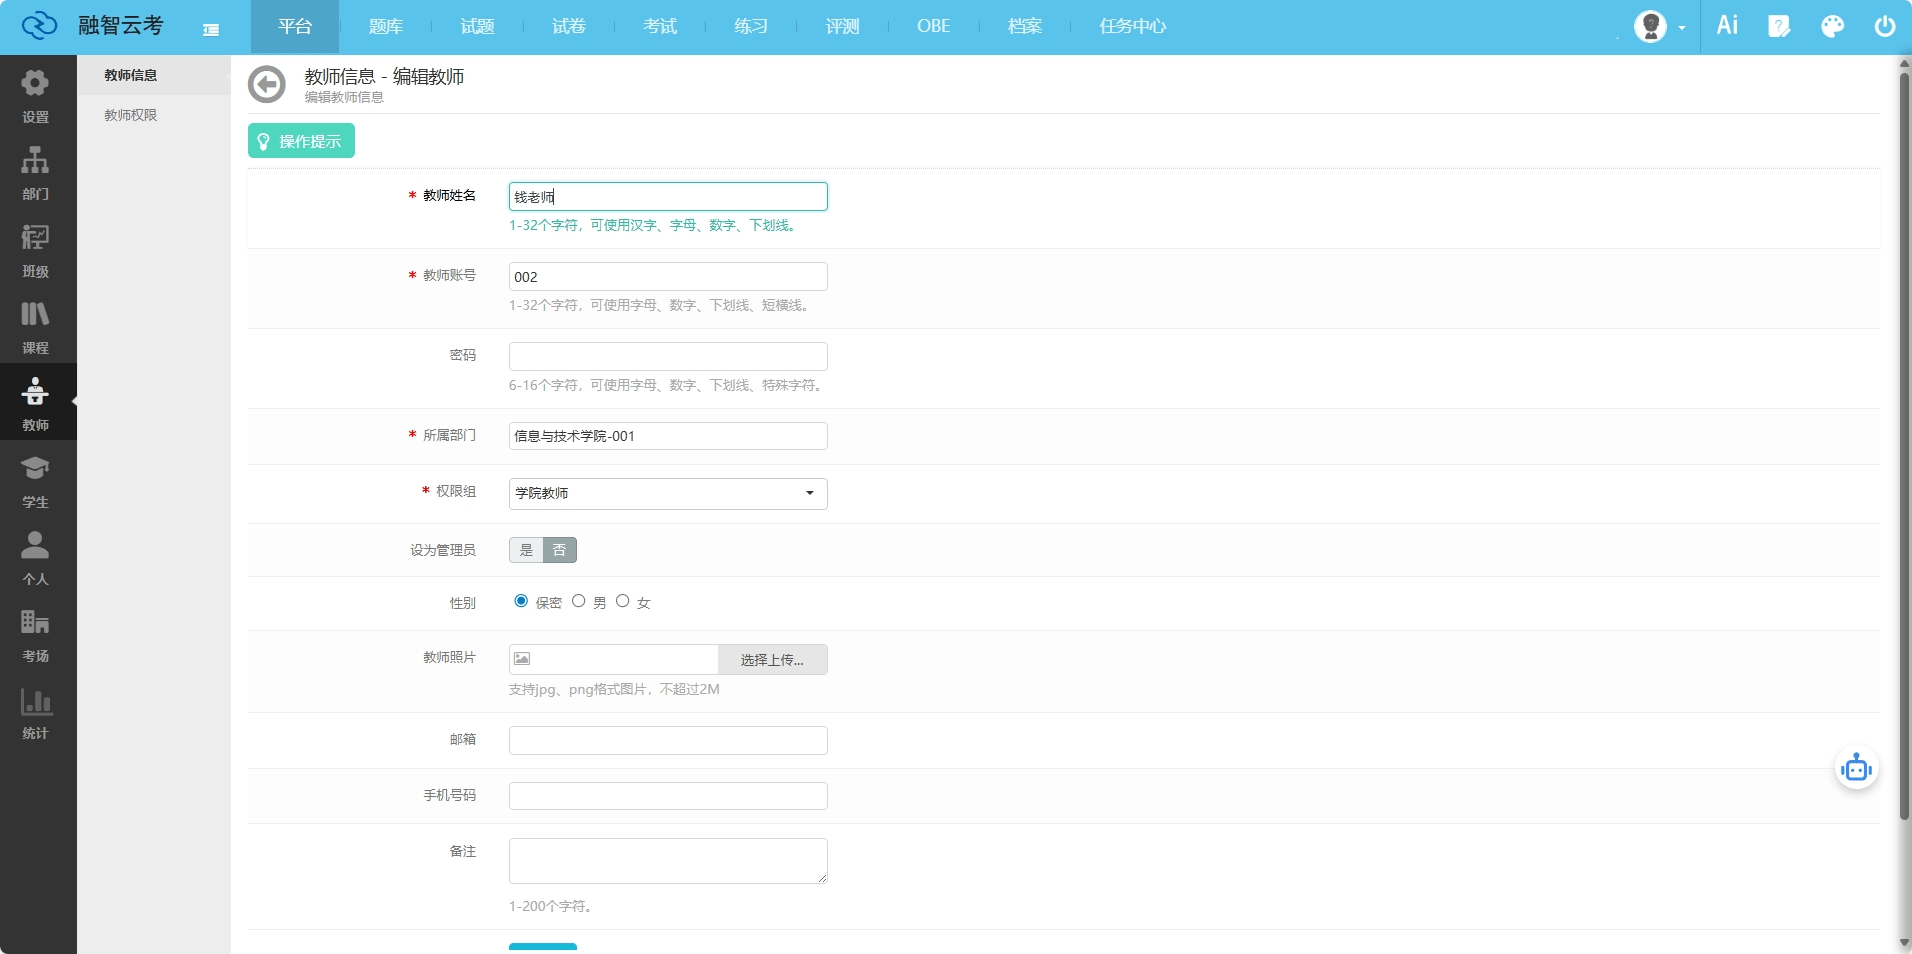Open the user avatar dropdown menu
This screenshot has height=954, width=1912.
1660,27
